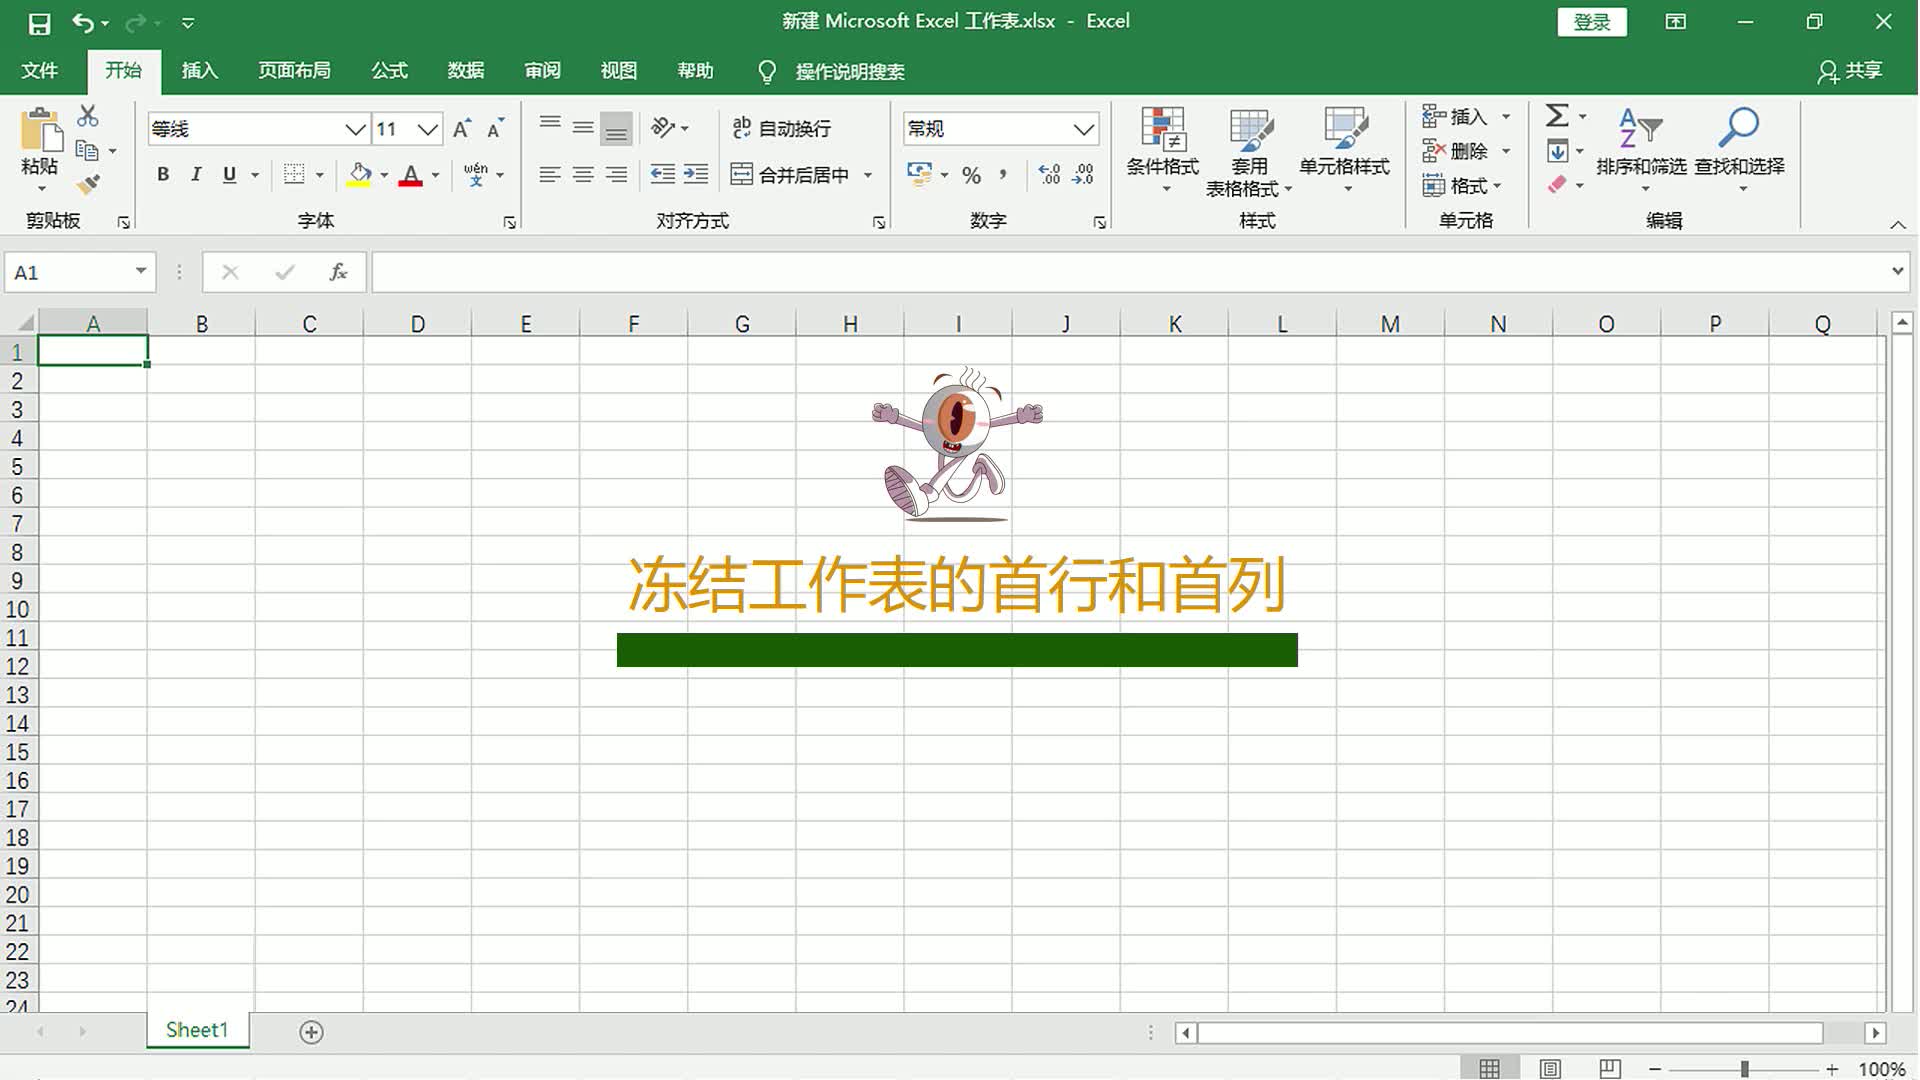The height and width of the screenshot is (1080, 1920).
Task: Expand the fill color dropdown arrow
Action: click(x=383, y=175)
